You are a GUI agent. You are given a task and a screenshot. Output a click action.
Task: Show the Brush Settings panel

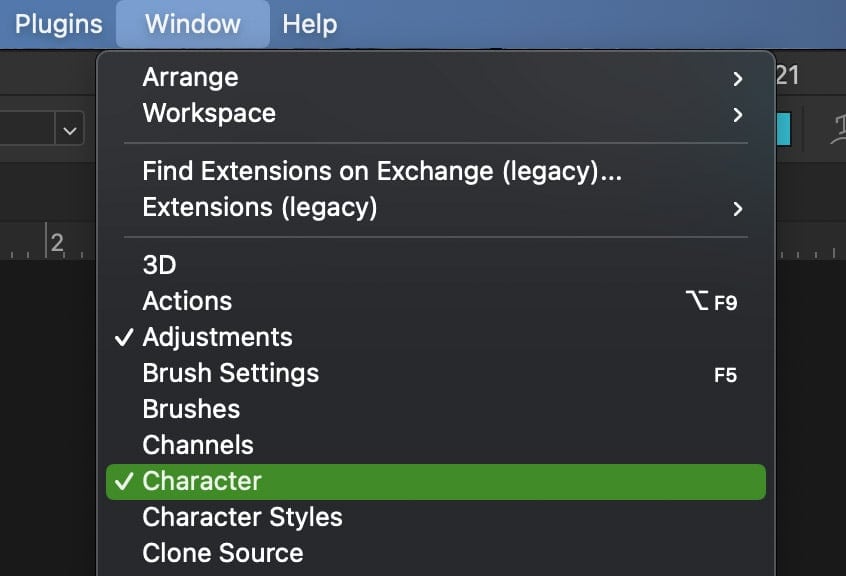[230, 373]
